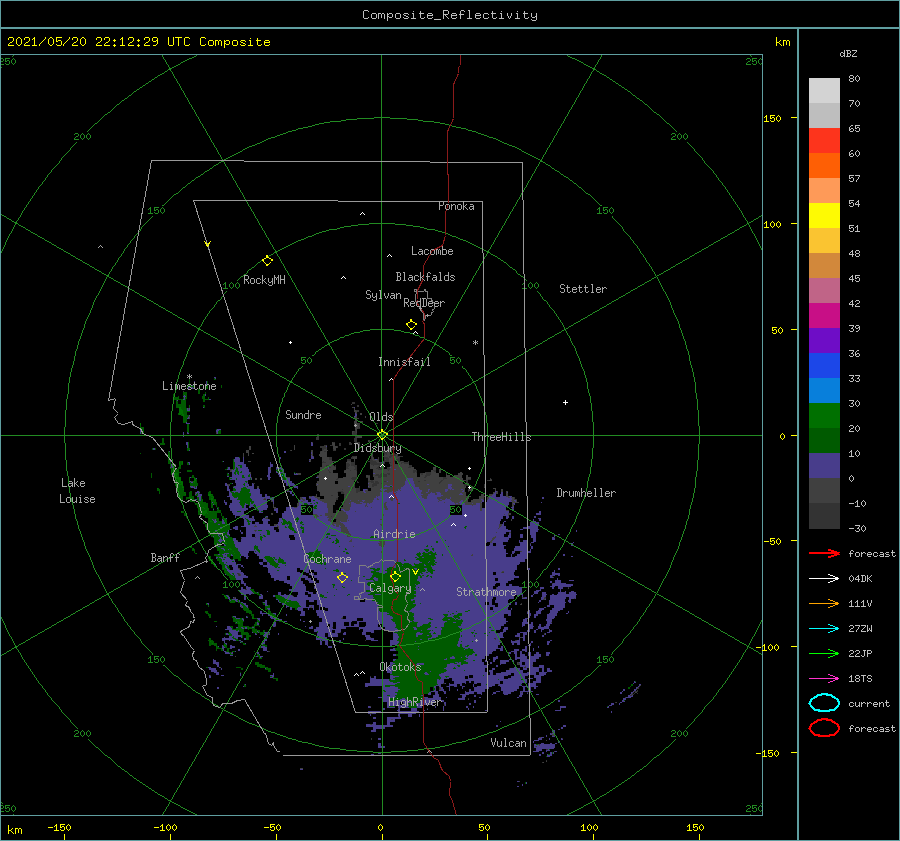Viewport: 900px width, 841px height.
Task: Click the white 04DK arrow icon
Action: tap(824, 578)
